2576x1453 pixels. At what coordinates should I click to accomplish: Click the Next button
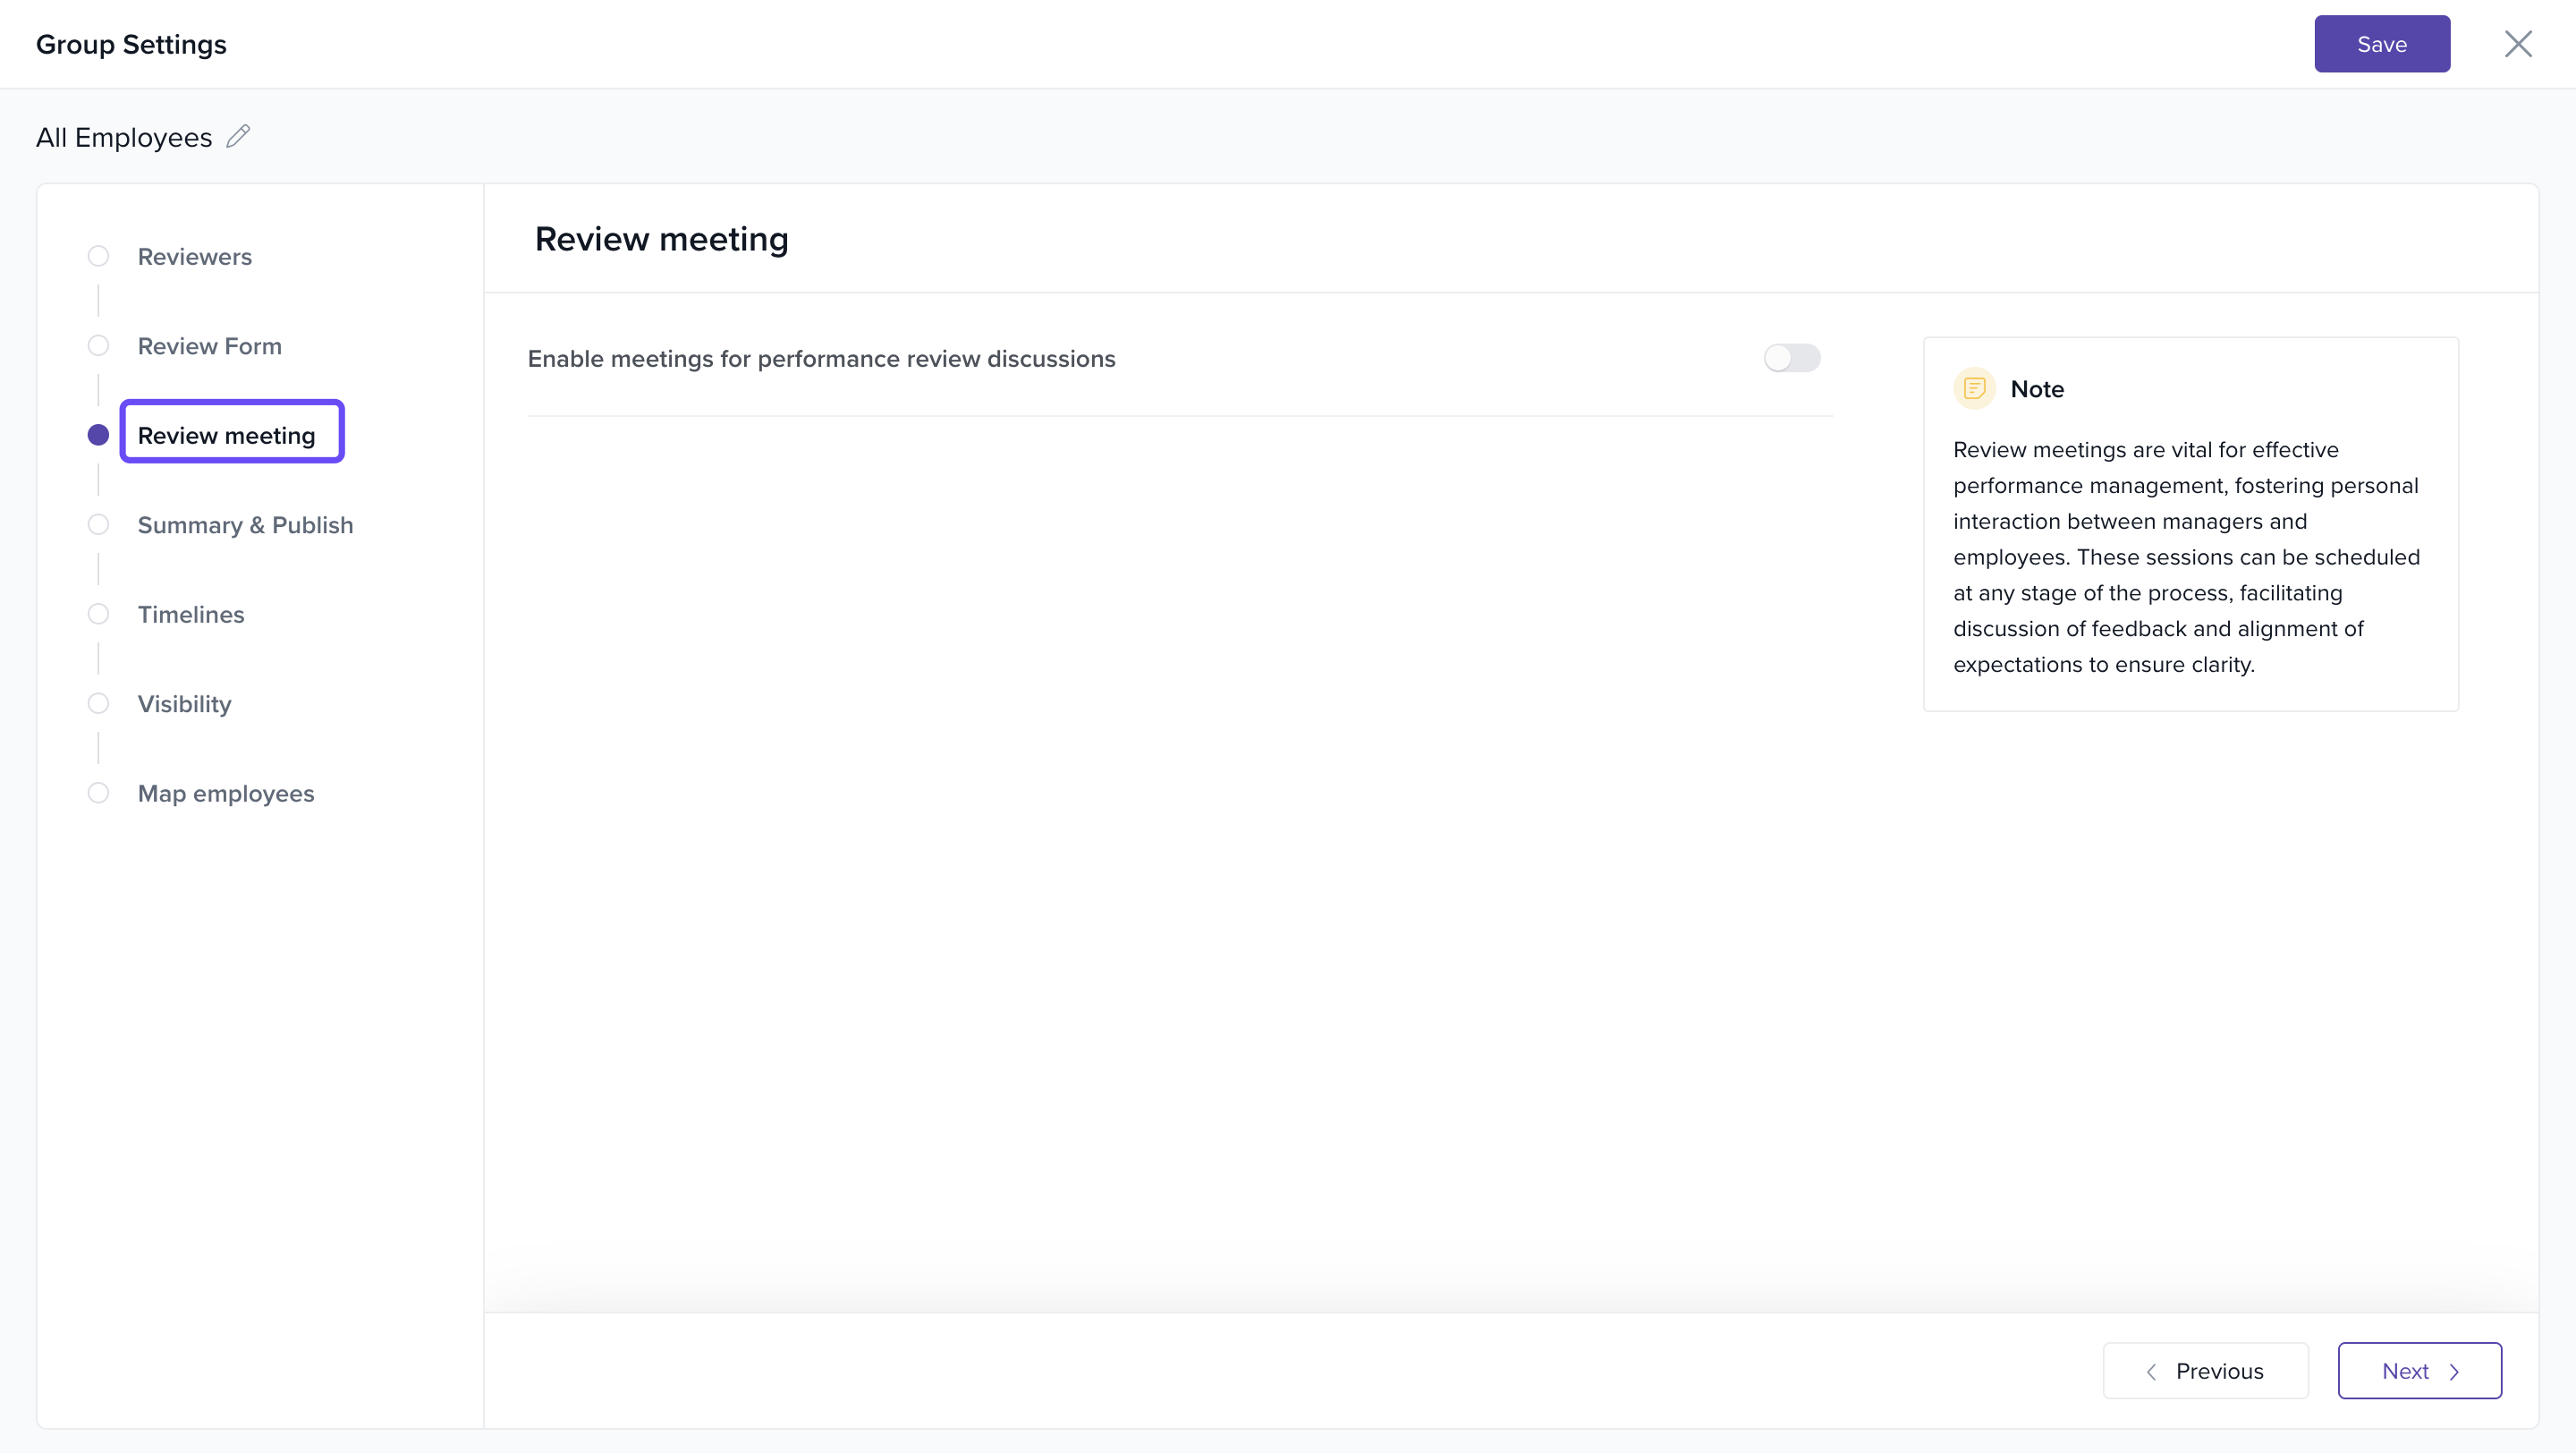pos(2418,1371)
